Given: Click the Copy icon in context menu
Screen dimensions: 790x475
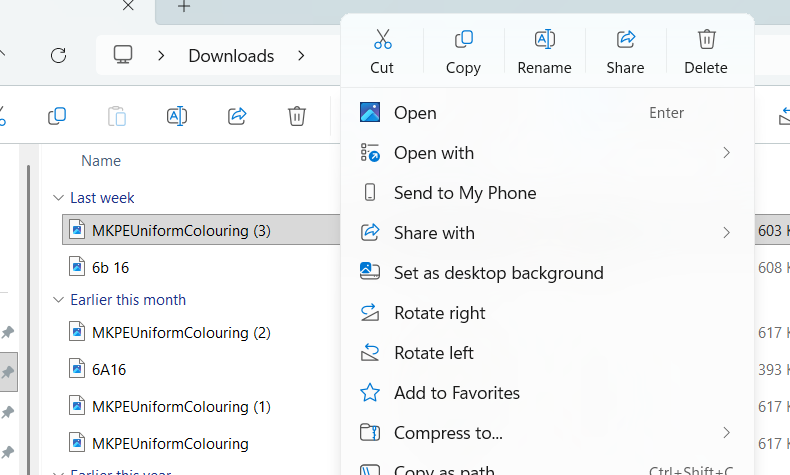Looking at the screenshot, I should pyautogui.click(x=463, y=40).
